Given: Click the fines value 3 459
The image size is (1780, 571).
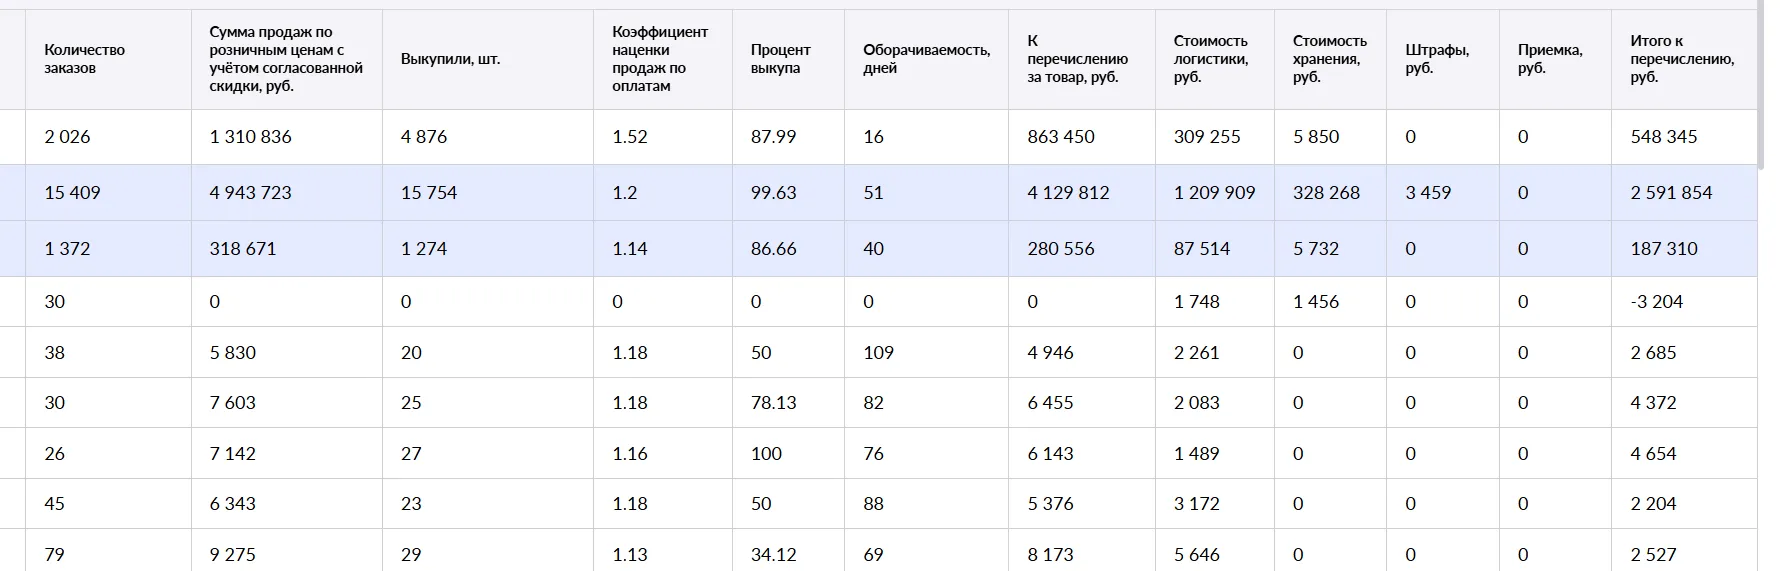Looking at the screenshot, I should pos(1428,193).
